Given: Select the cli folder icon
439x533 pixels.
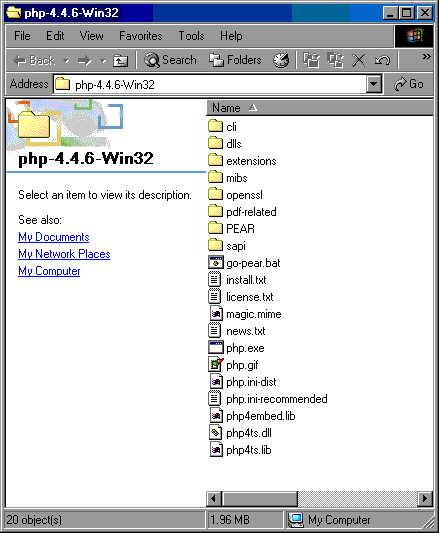Looking at the screenshot, I should (215, 126).
